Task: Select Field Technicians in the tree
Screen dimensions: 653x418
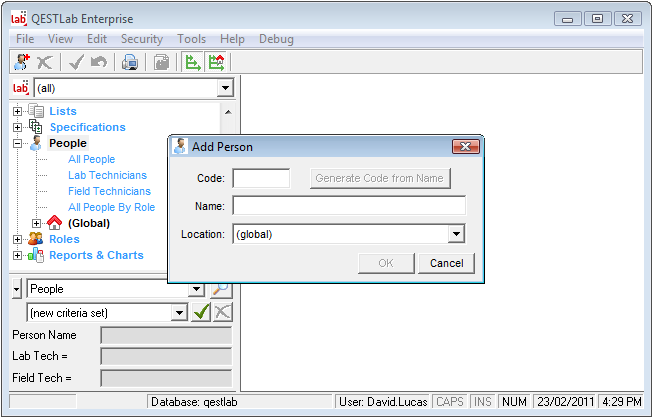Action: [110, 191]
